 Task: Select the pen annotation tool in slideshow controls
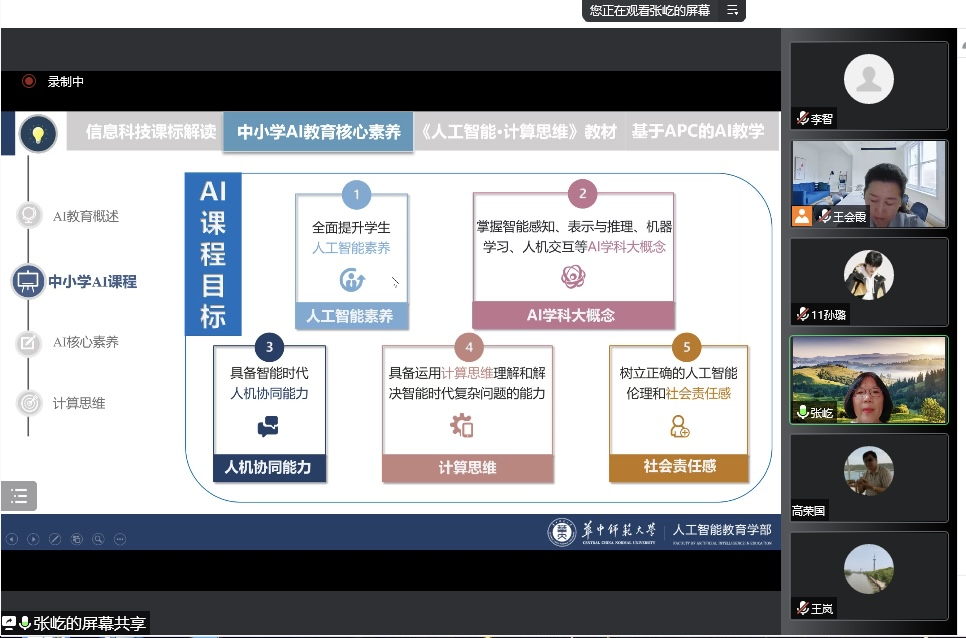coord(55,539)
